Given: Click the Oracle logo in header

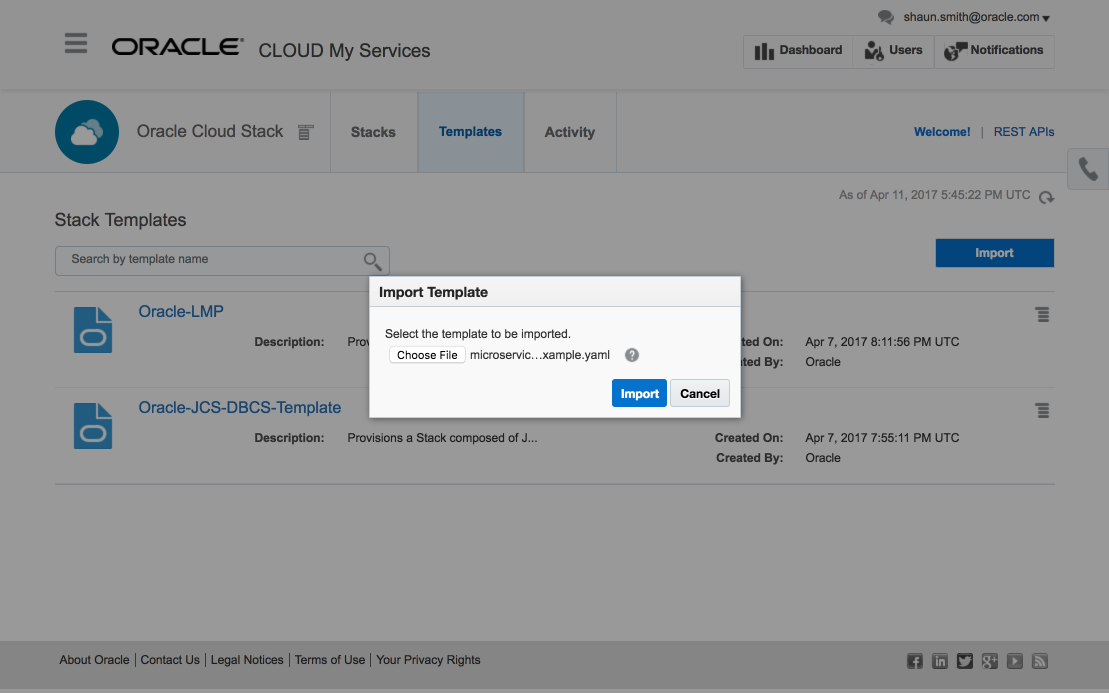Looking at the screenshot, I should click(178, 47).
